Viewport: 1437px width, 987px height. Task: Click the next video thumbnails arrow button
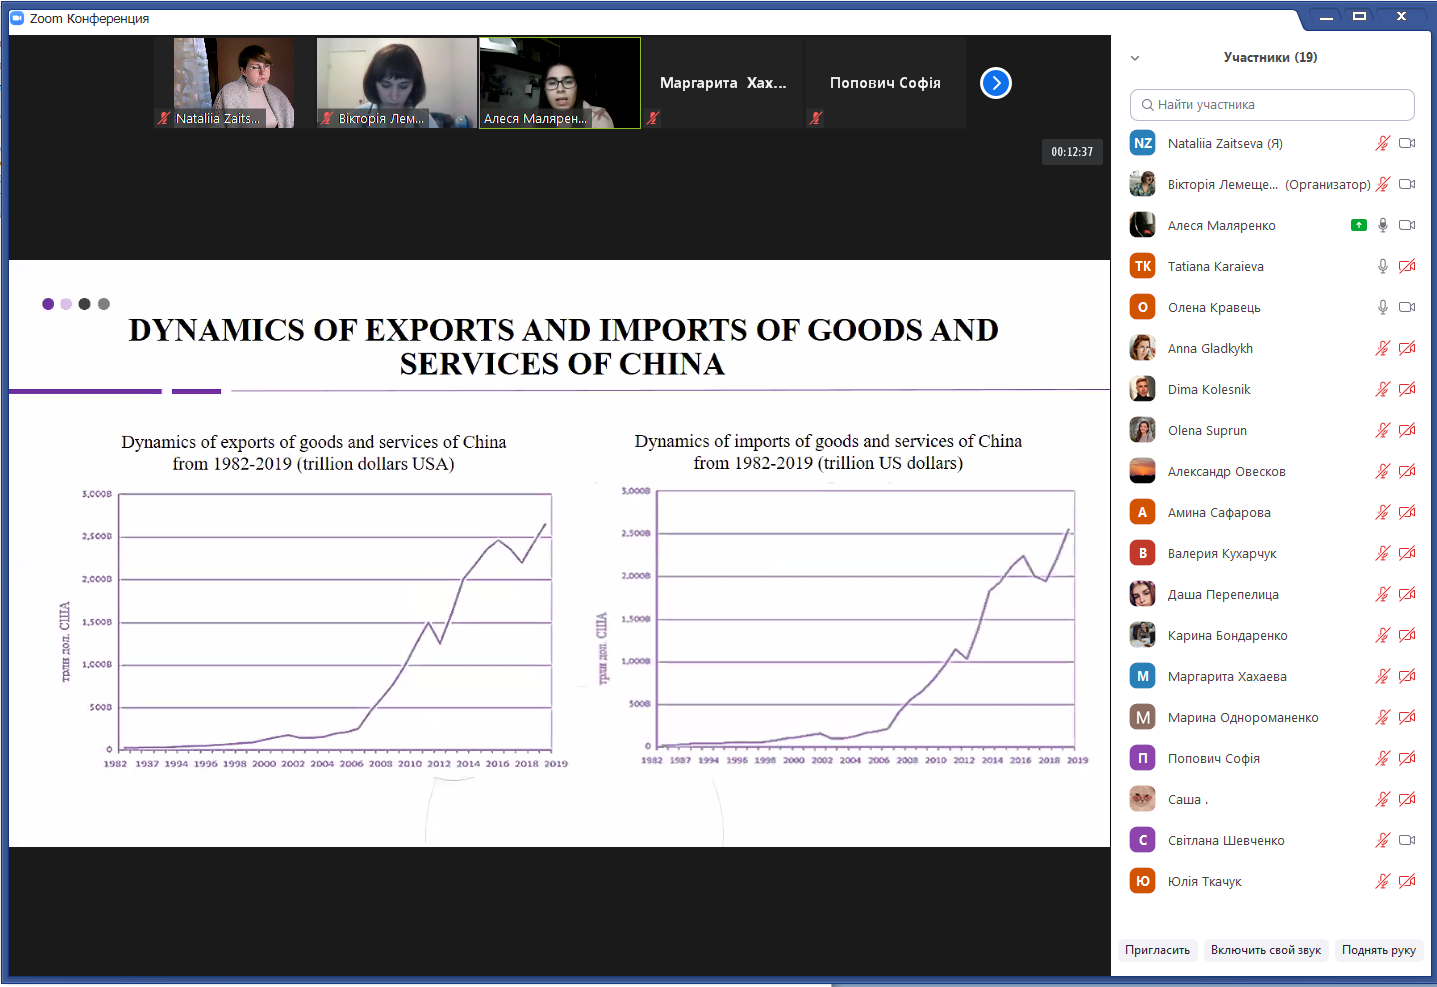[x=995, y=83]
